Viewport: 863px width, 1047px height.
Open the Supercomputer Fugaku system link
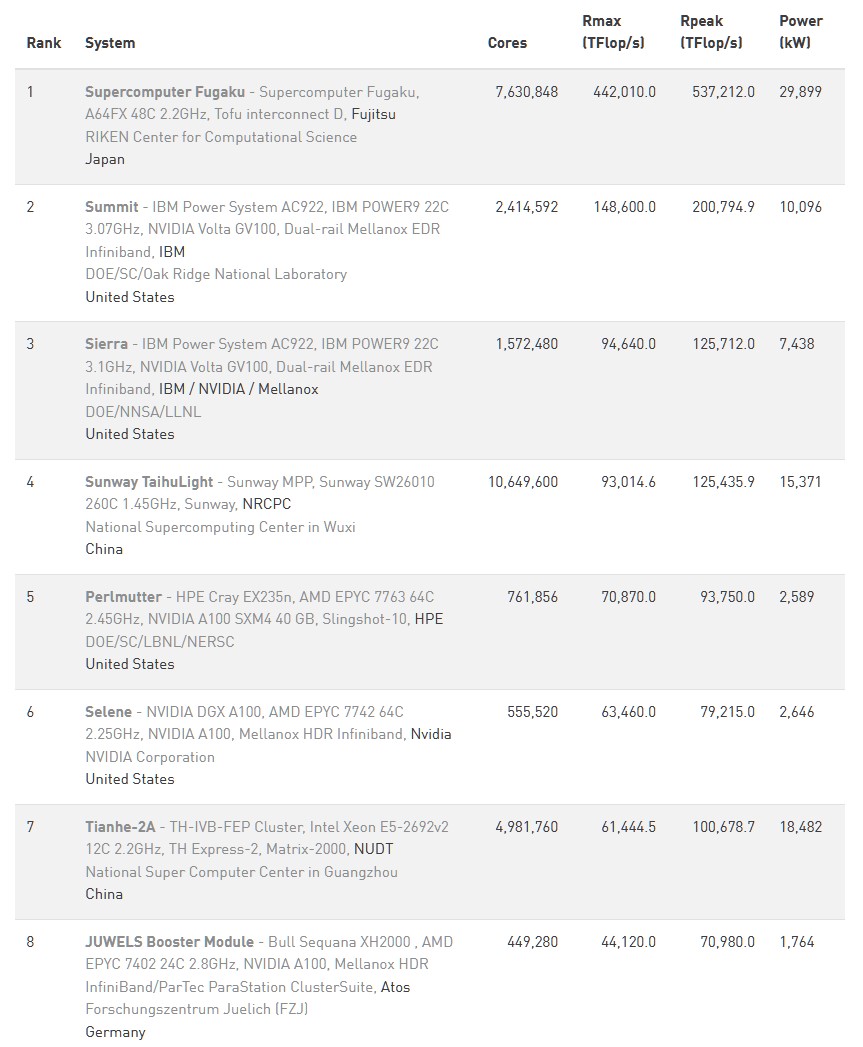click(165, 92)
